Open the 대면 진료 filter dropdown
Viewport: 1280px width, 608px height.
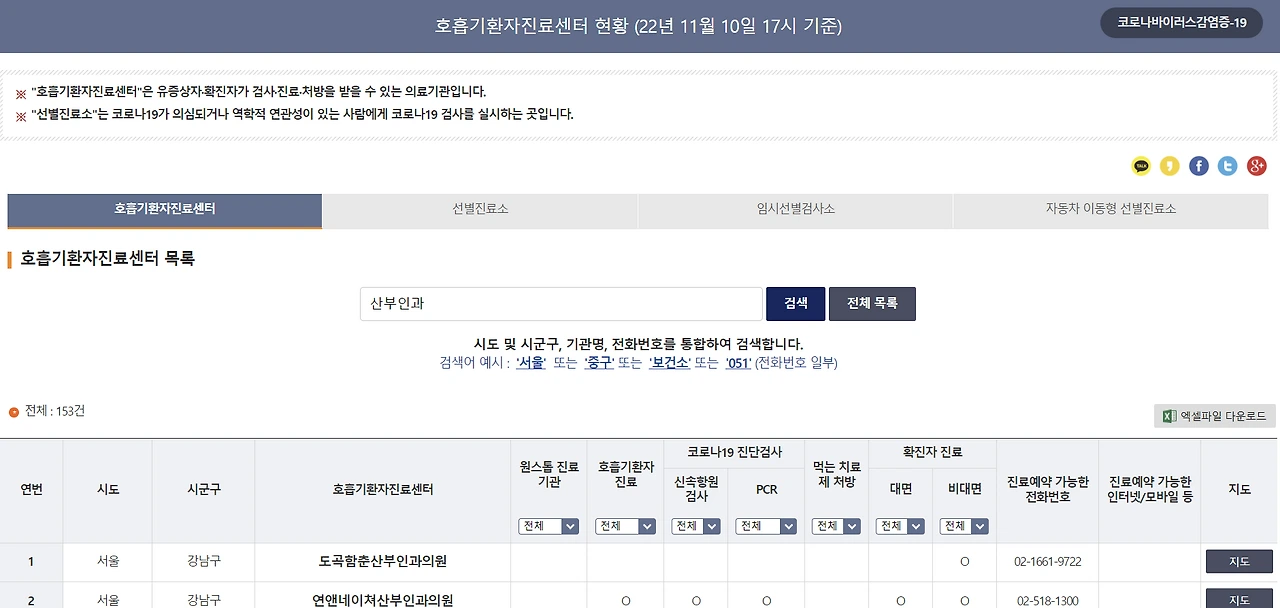900,525
